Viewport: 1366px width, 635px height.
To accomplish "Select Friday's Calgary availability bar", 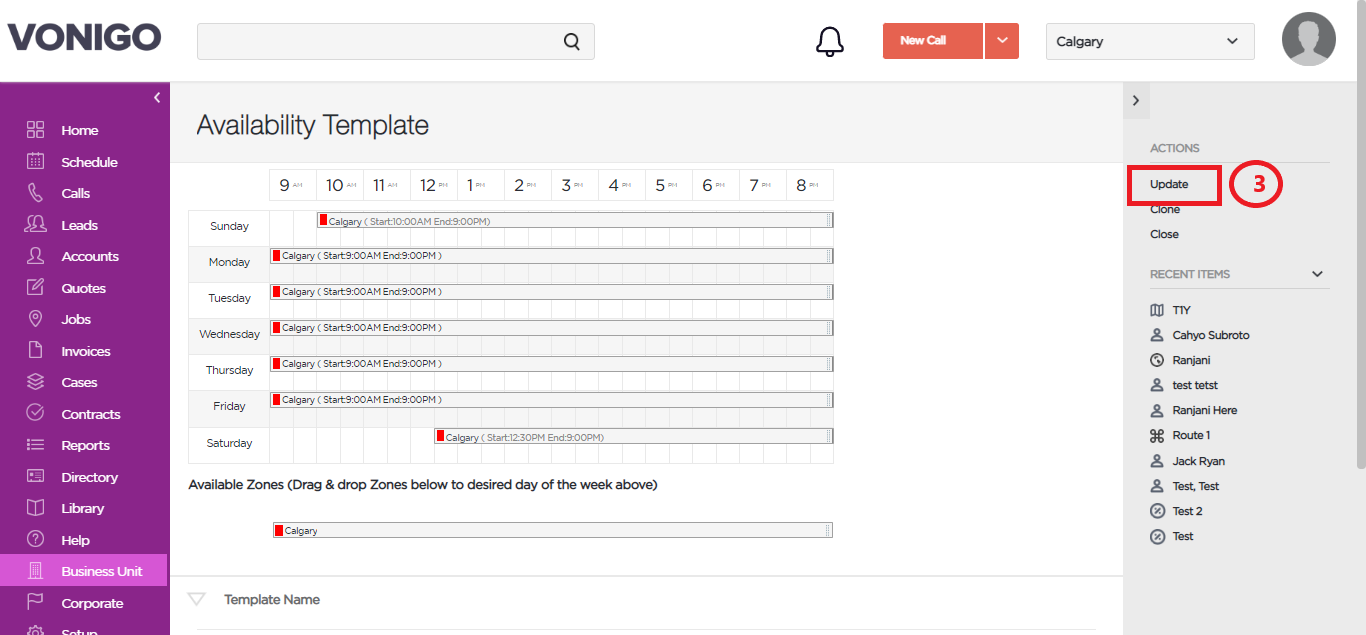I will 551,400.
